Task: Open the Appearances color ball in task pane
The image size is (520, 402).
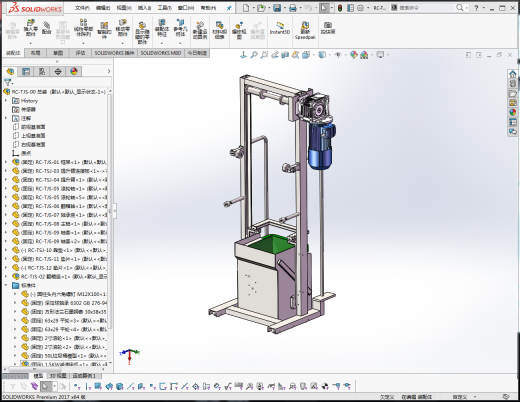Action: 513,112
